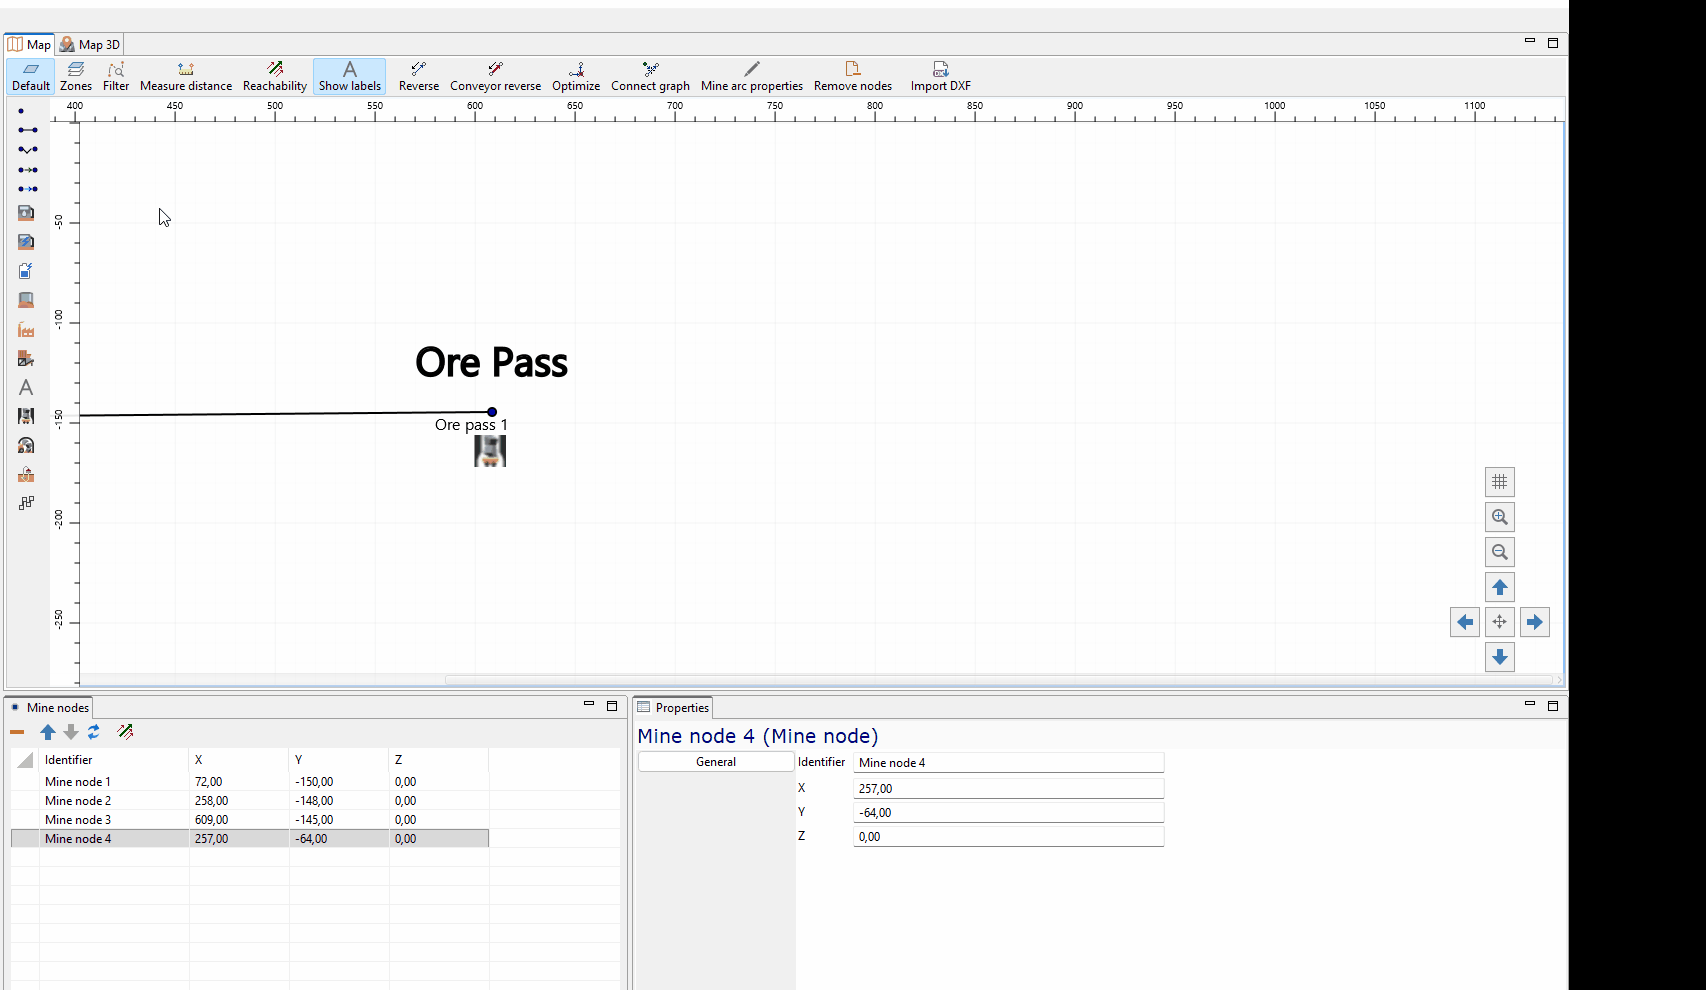Select the Mine node 2 row
Image resolution: width=1706 pixels, height=990 pixels.
point(250,801)
